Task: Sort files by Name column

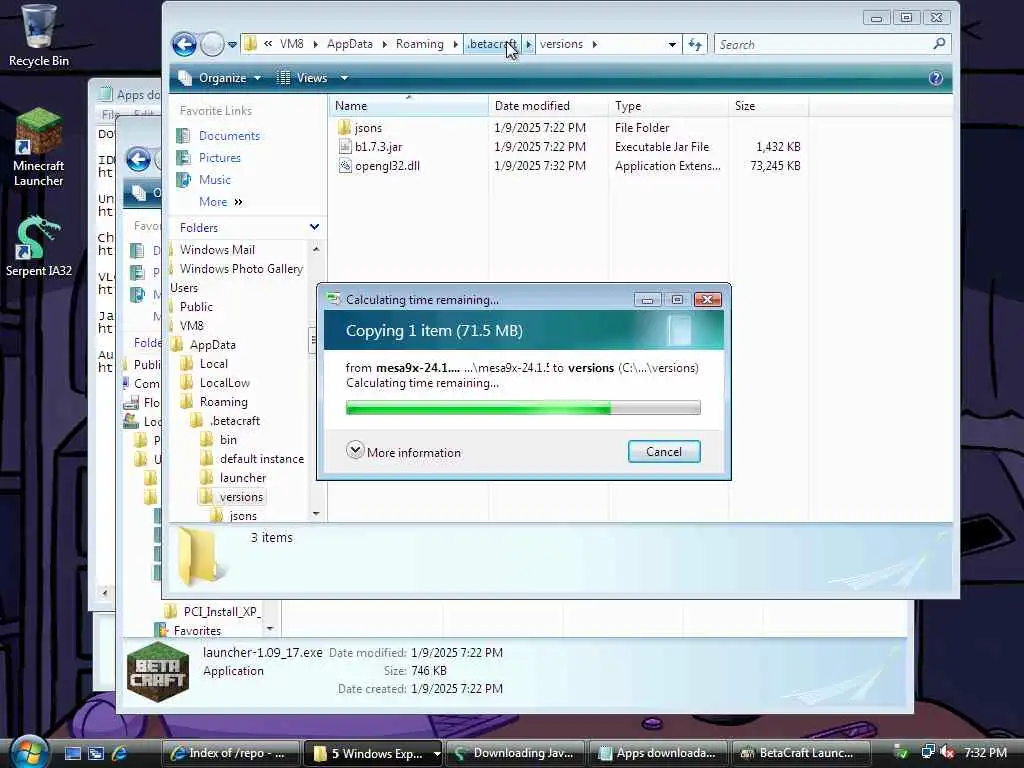Action: 408,106
